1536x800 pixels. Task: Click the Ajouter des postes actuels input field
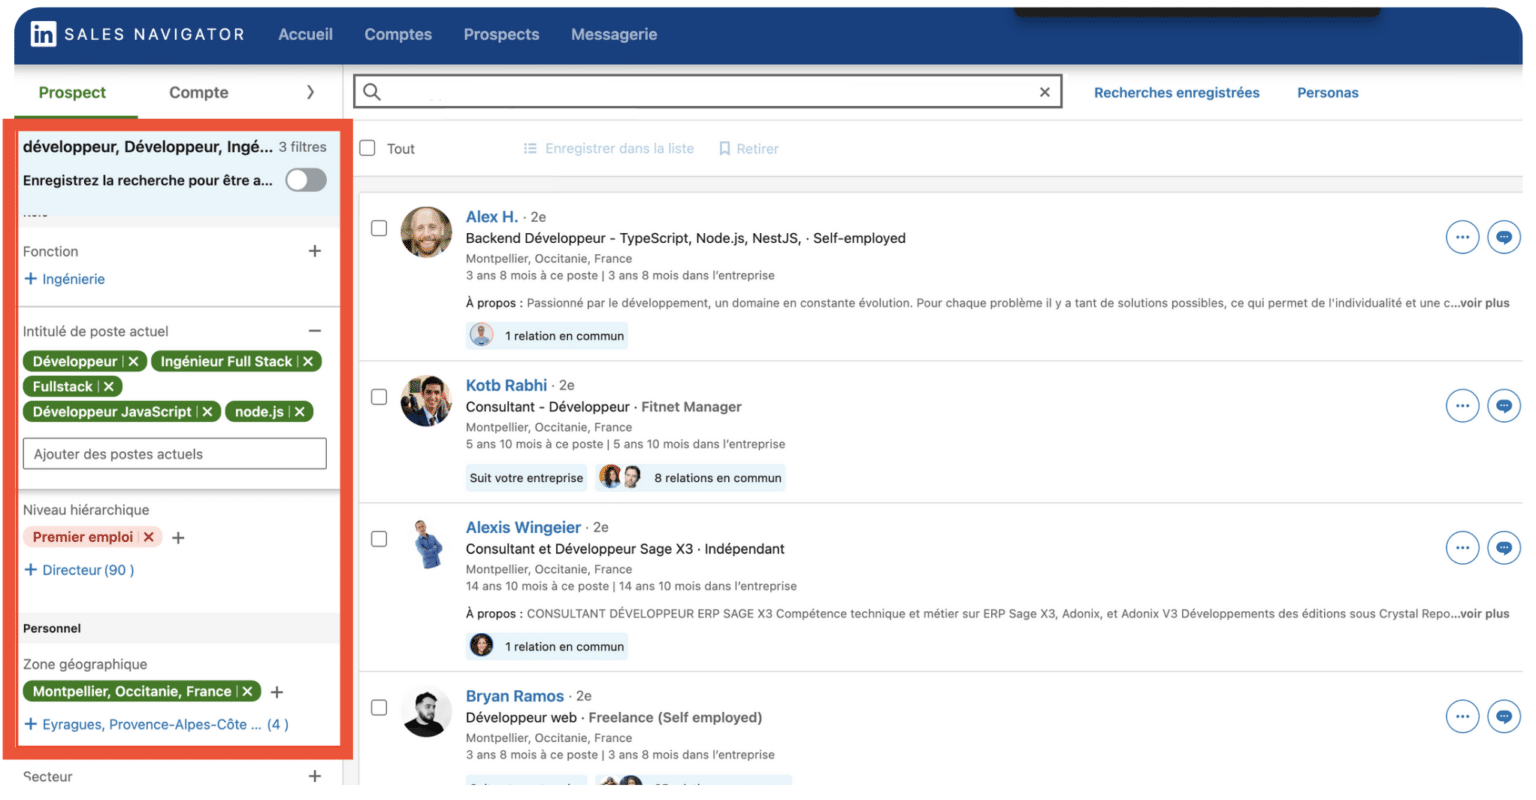[x=174, y=453]
